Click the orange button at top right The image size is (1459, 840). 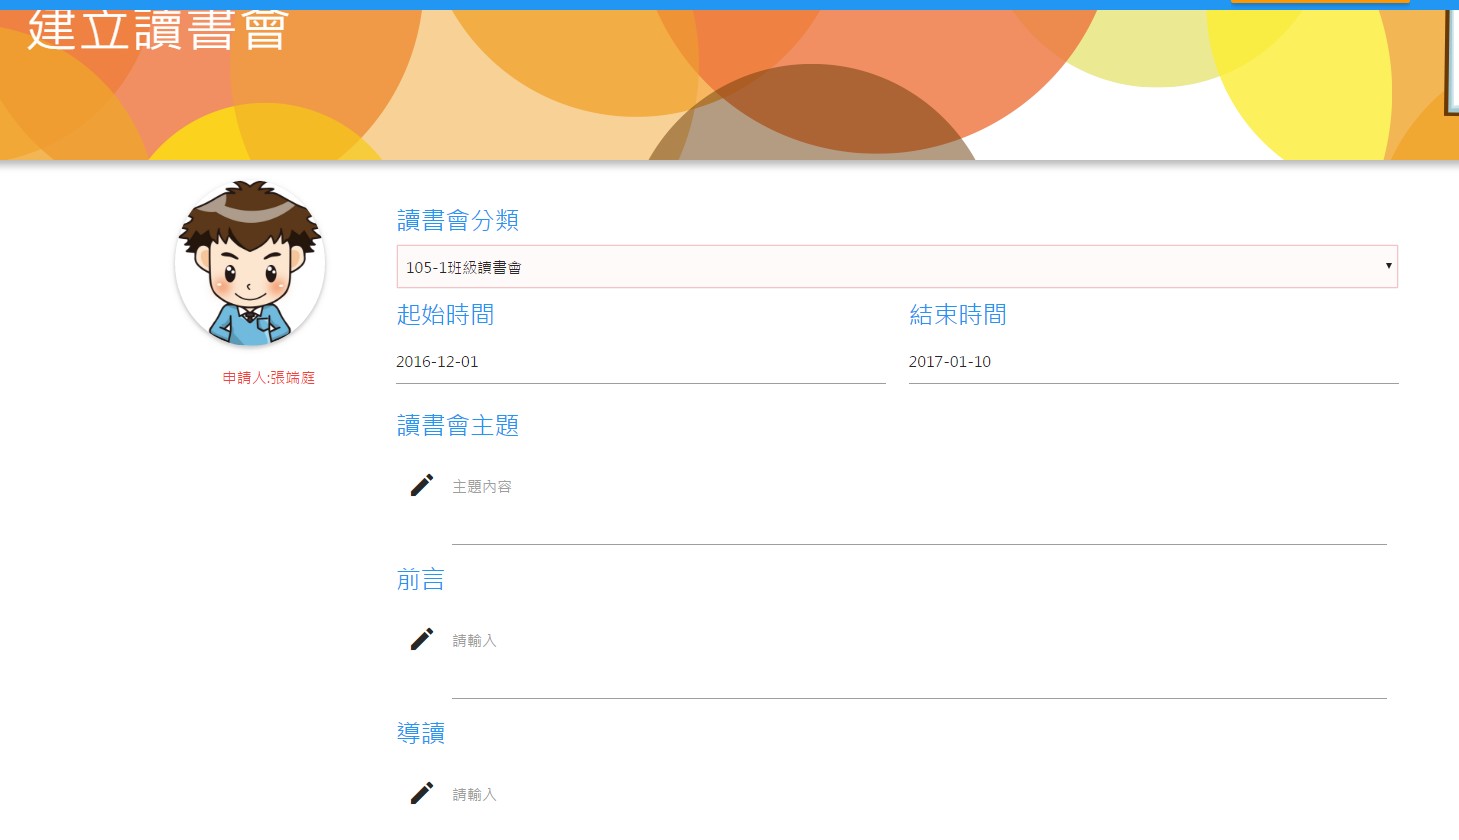pyautogui.click(x=1319, y=2)
